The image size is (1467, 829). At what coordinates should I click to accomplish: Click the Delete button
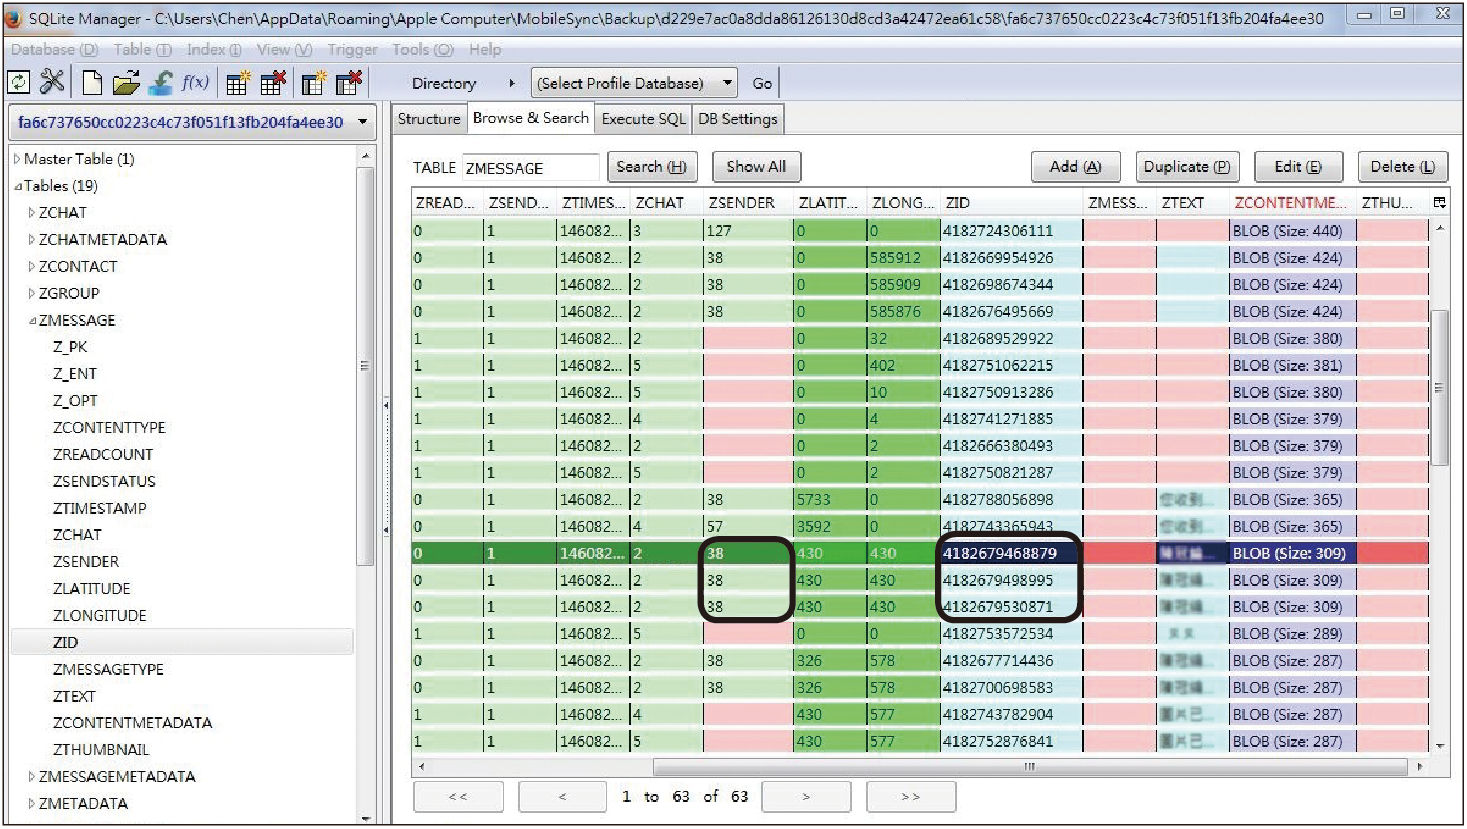point(1402,167)
